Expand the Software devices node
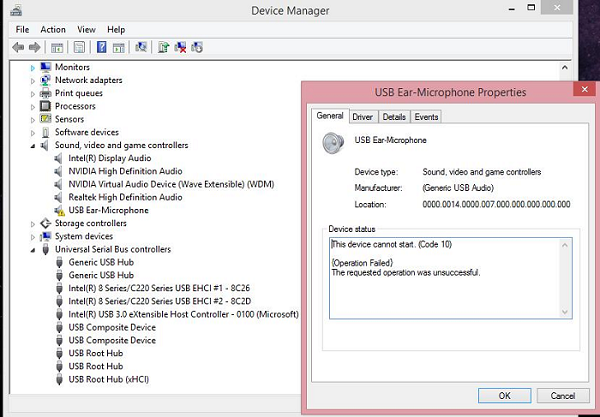Screen dimensions: 600x417 click(33, 133)
